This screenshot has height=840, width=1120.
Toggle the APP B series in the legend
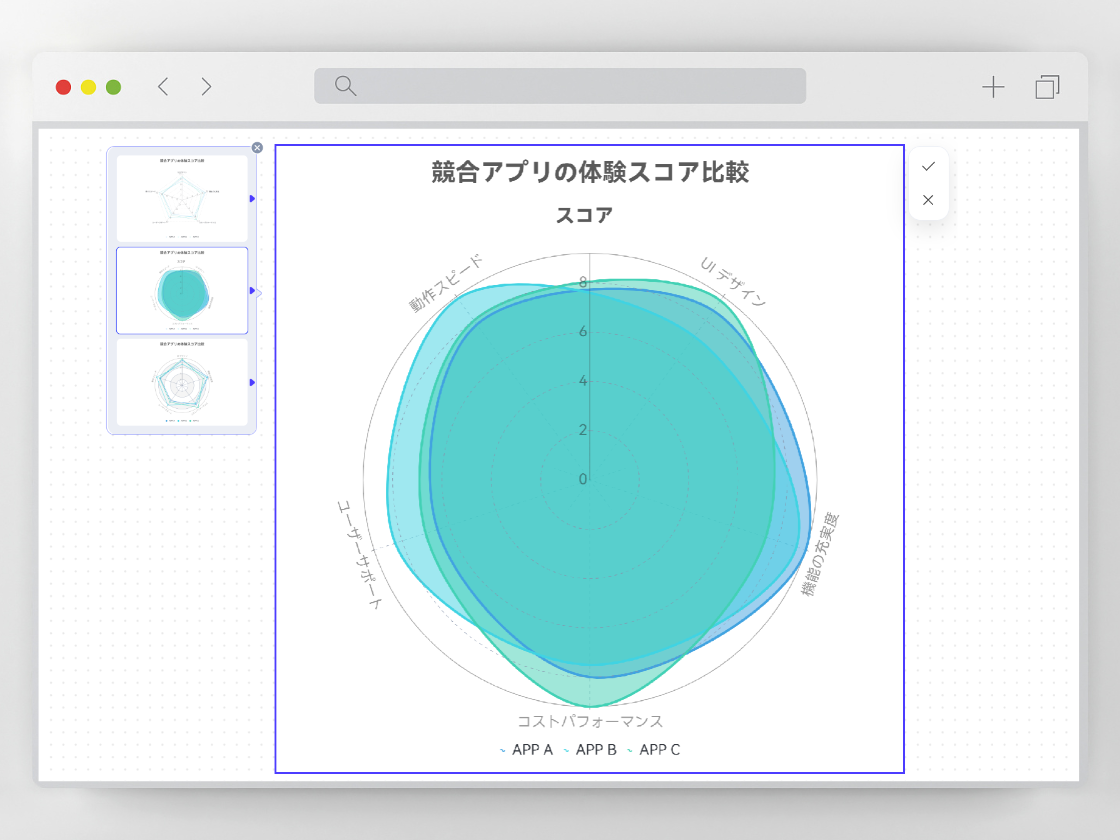tap(594, 749)
